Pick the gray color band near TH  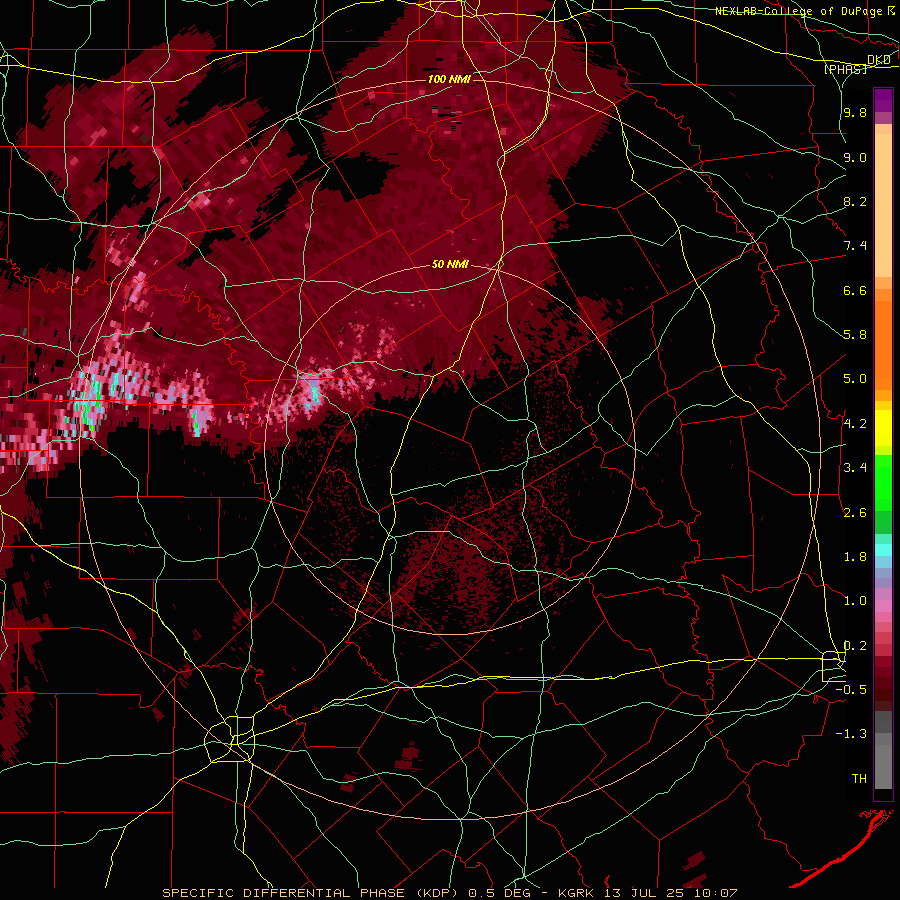click(883, 767)
